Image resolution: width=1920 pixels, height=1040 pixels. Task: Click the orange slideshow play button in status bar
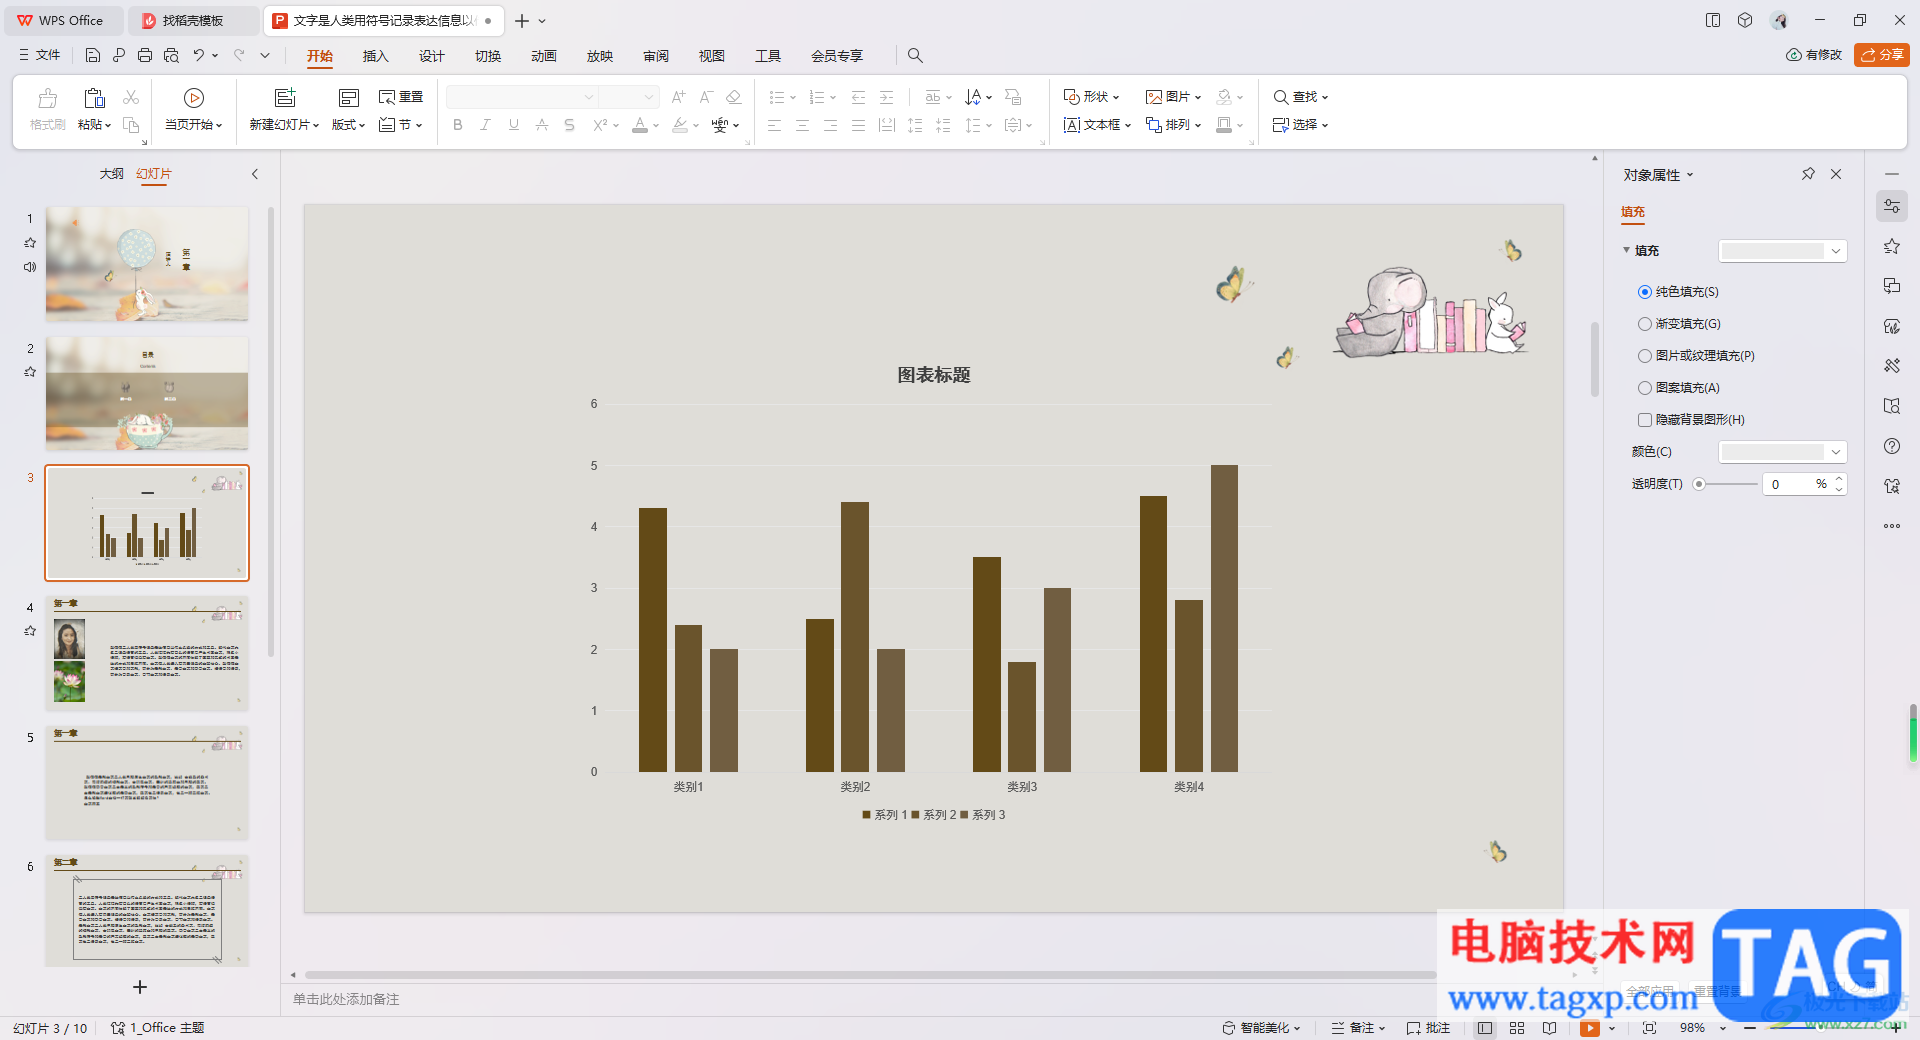point(1589,1028)
